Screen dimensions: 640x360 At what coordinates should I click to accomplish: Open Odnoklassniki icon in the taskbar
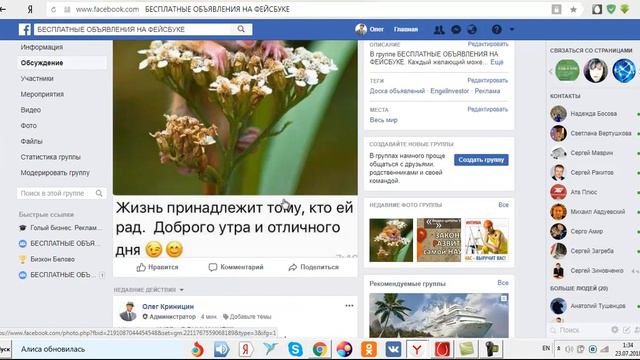click(369, 349)
